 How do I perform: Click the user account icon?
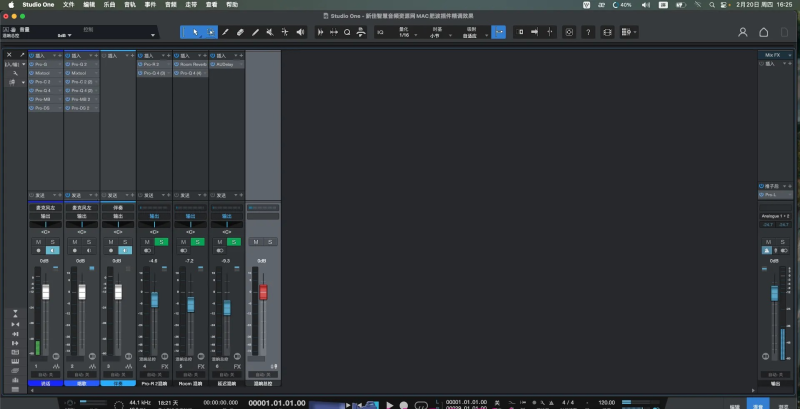point(743,32)
